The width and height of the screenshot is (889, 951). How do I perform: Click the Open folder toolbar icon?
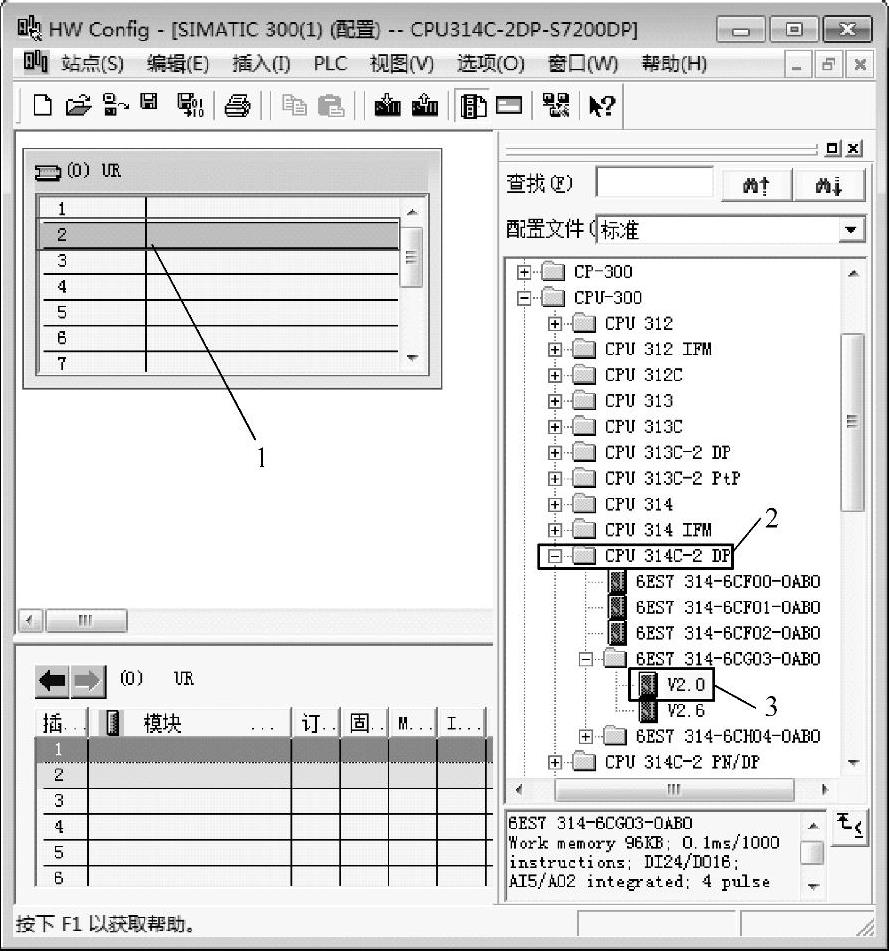(x=78, y=106)
